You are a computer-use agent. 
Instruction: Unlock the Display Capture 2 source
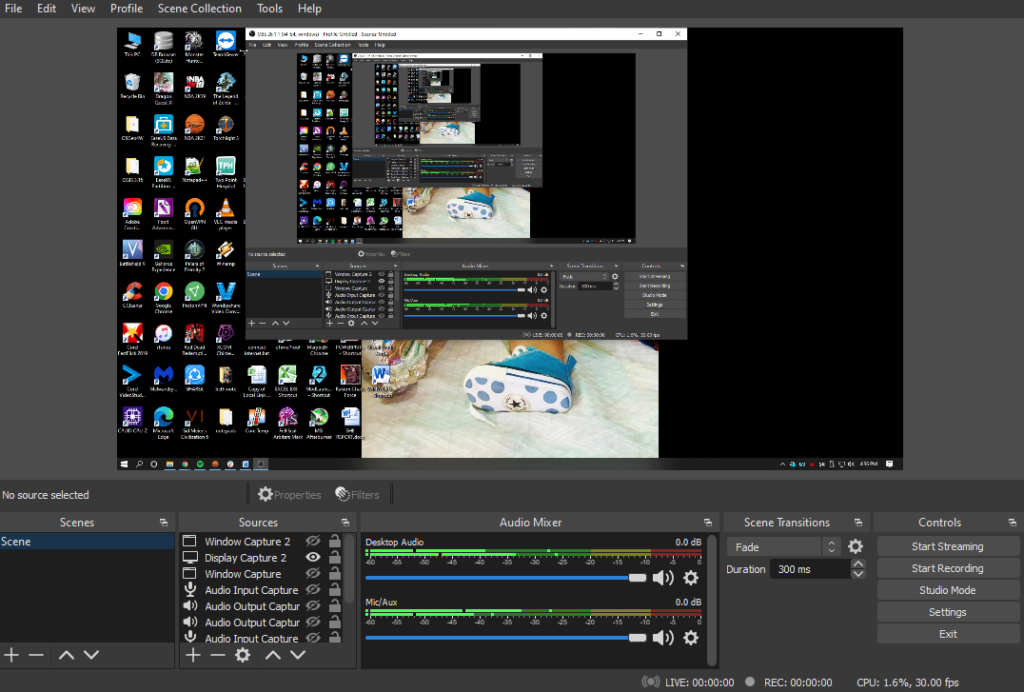pos(335,558)
